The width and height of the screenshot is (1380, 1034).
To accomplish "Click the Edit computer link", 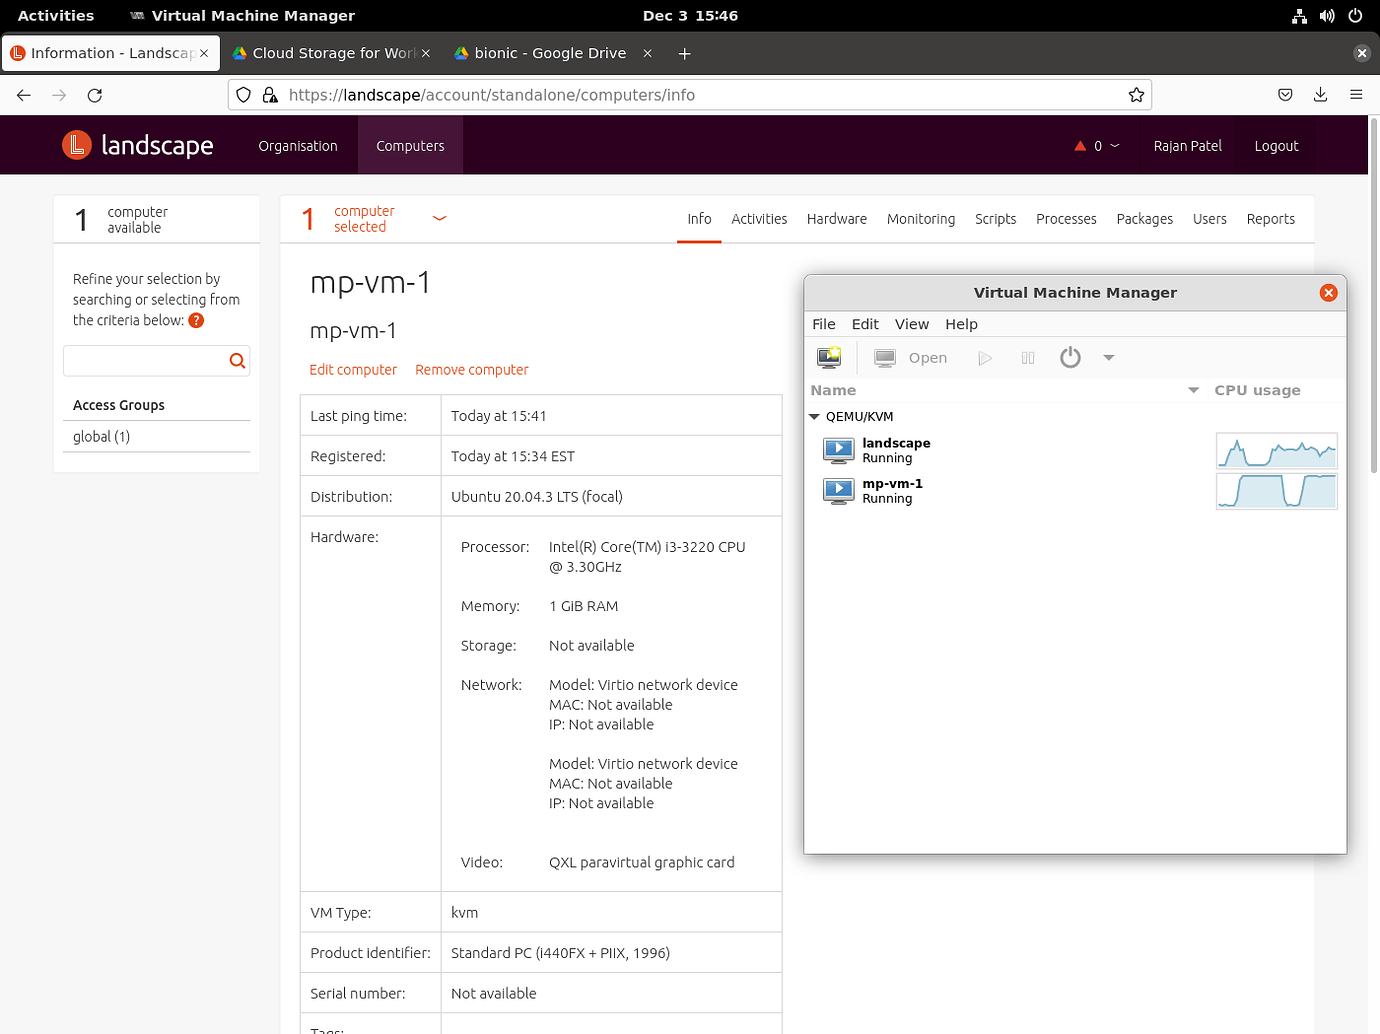I will pos(353,370).
